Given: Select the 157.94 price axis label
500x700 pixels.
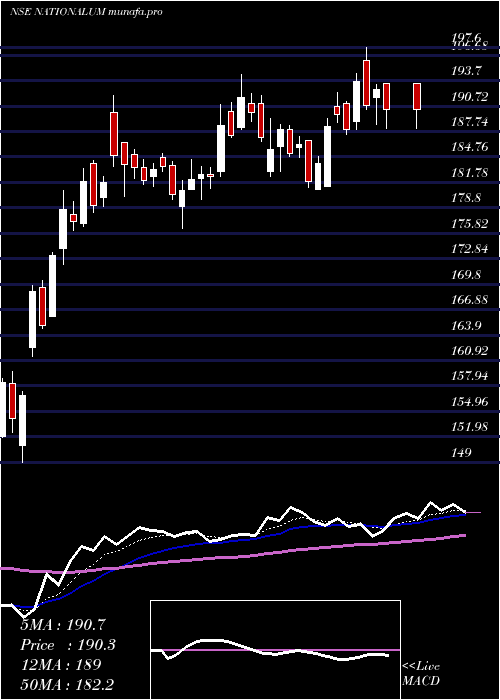Looking at the screenshot, I should click(470, 376).
